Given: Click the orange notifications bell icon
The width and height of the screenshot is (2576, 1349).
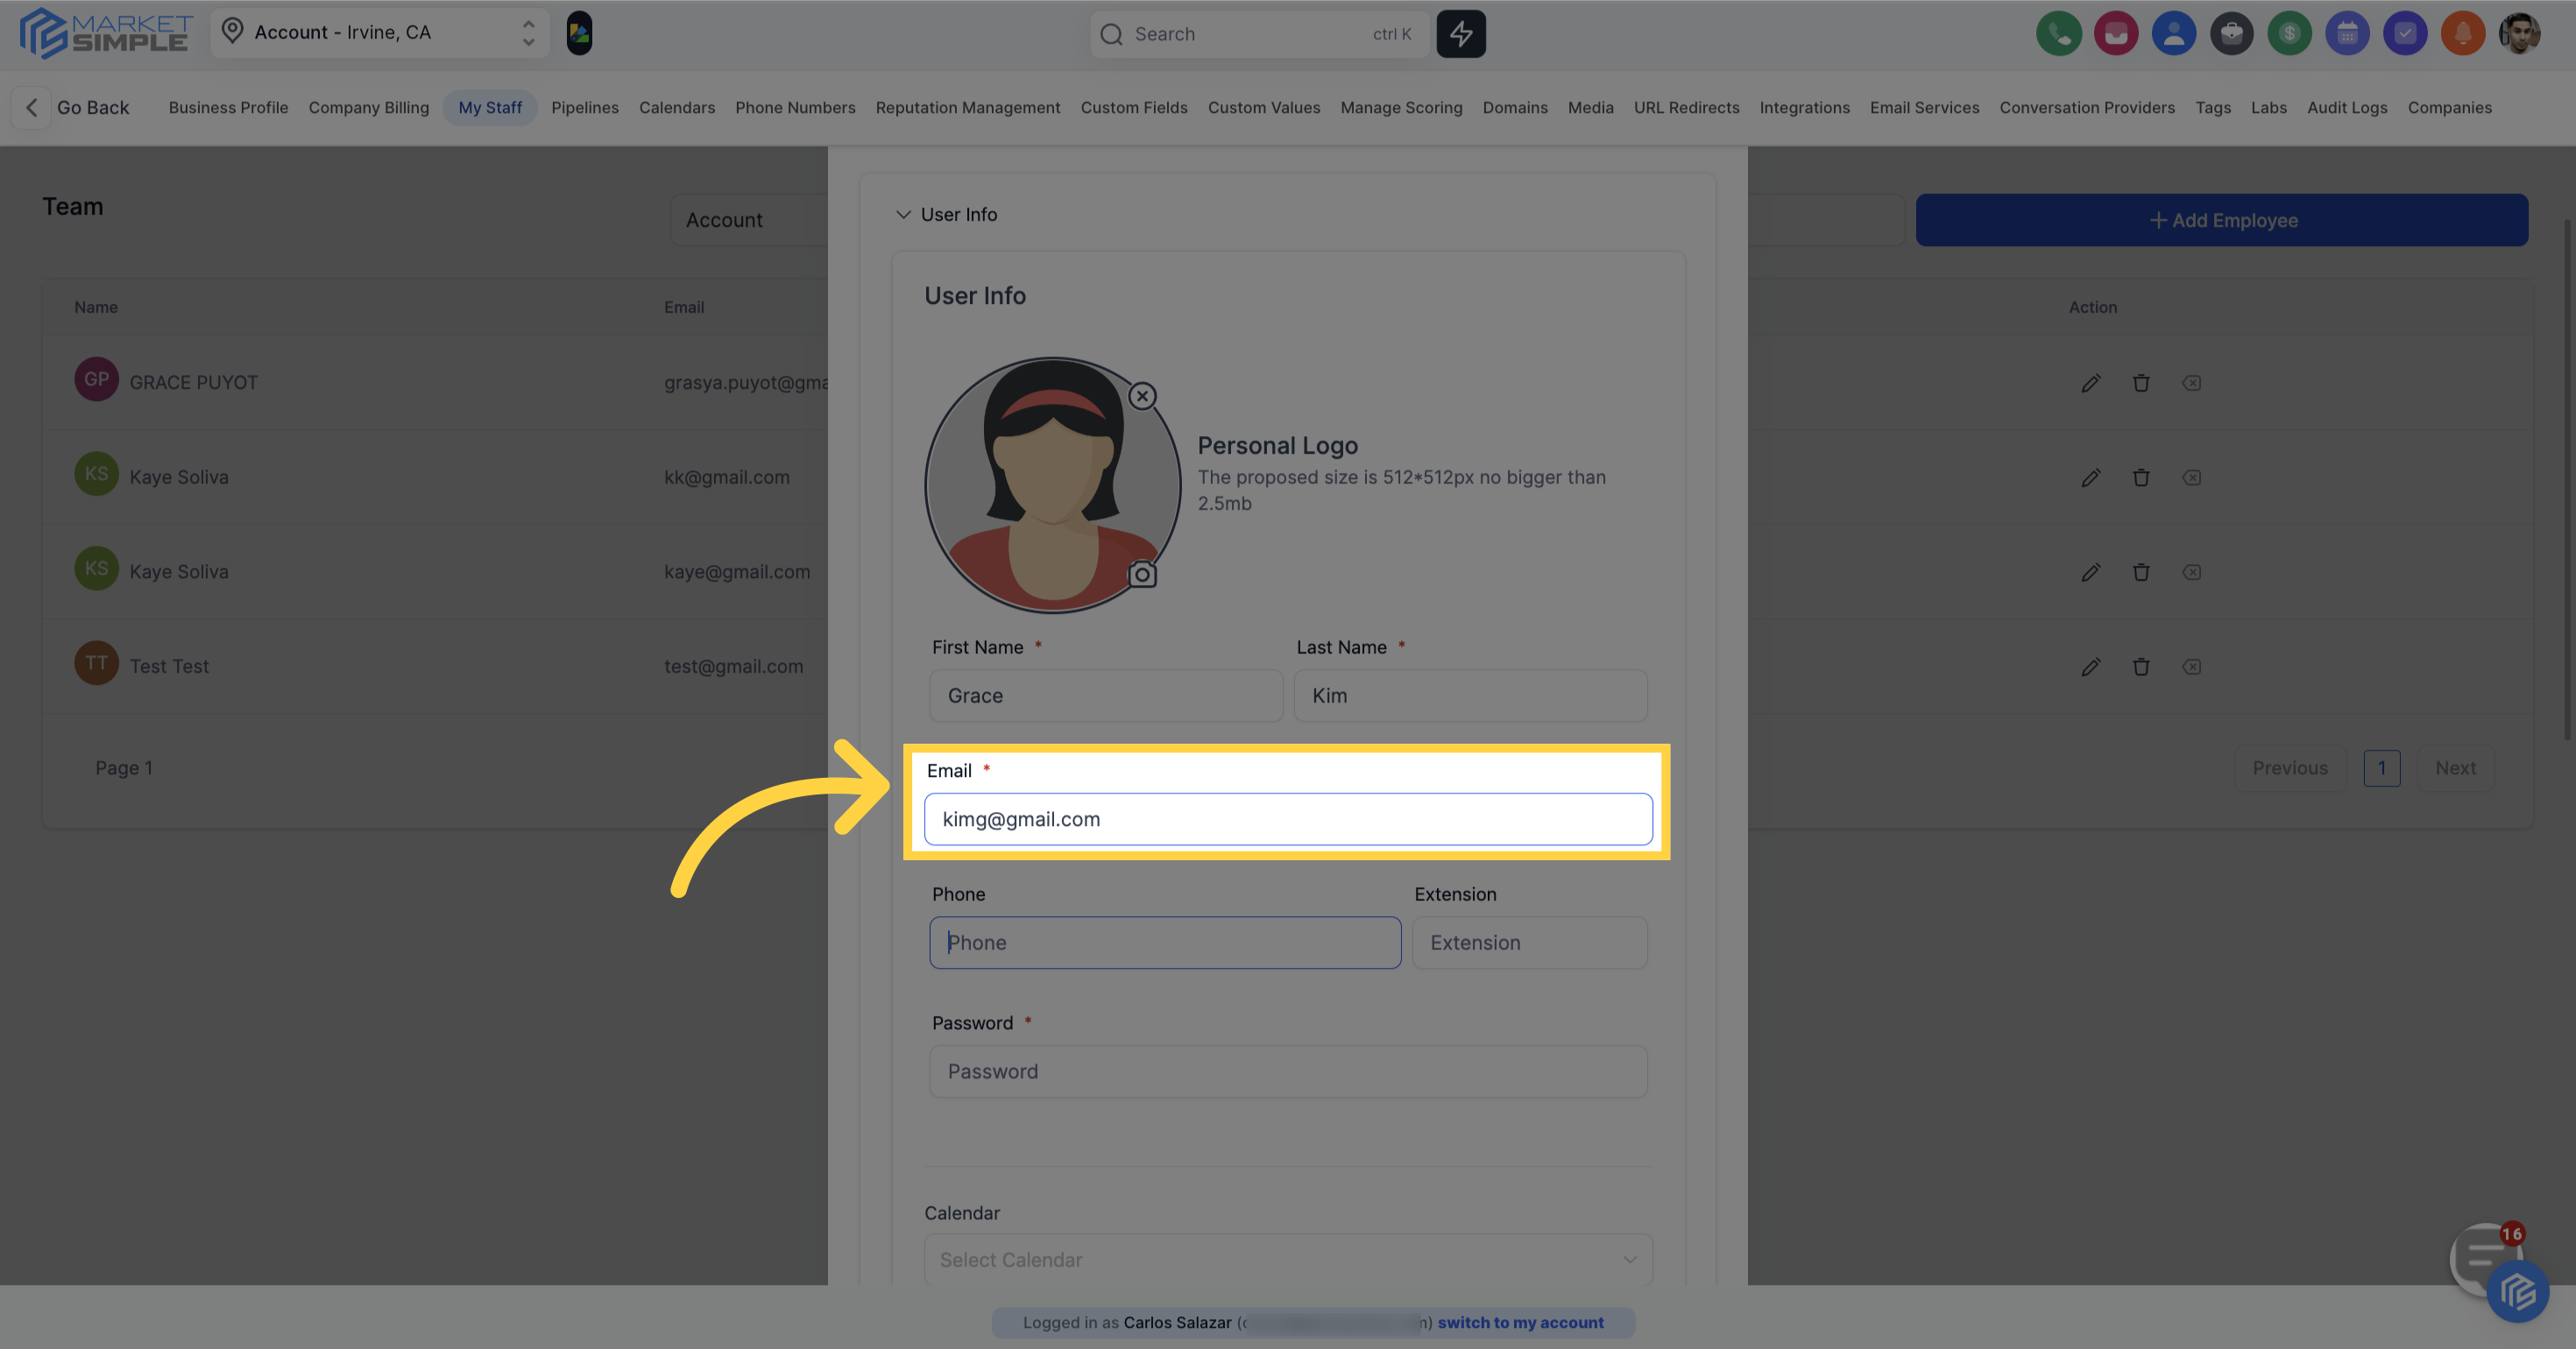Looking at the screenshot, I should click(2462, 34).
